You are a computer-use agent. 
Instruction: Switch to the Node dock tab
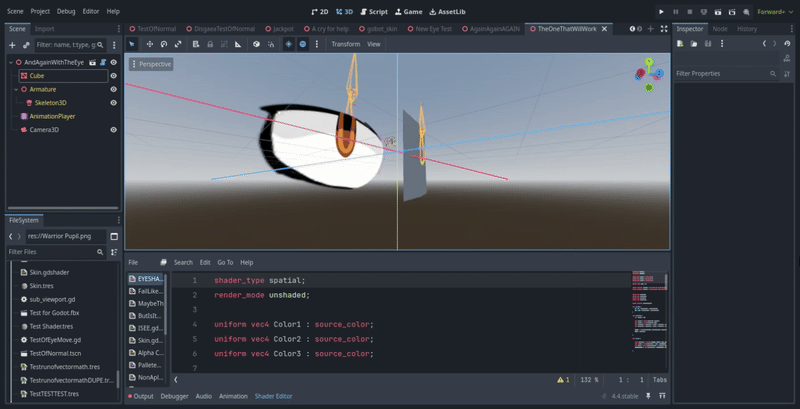click(720, 29)
